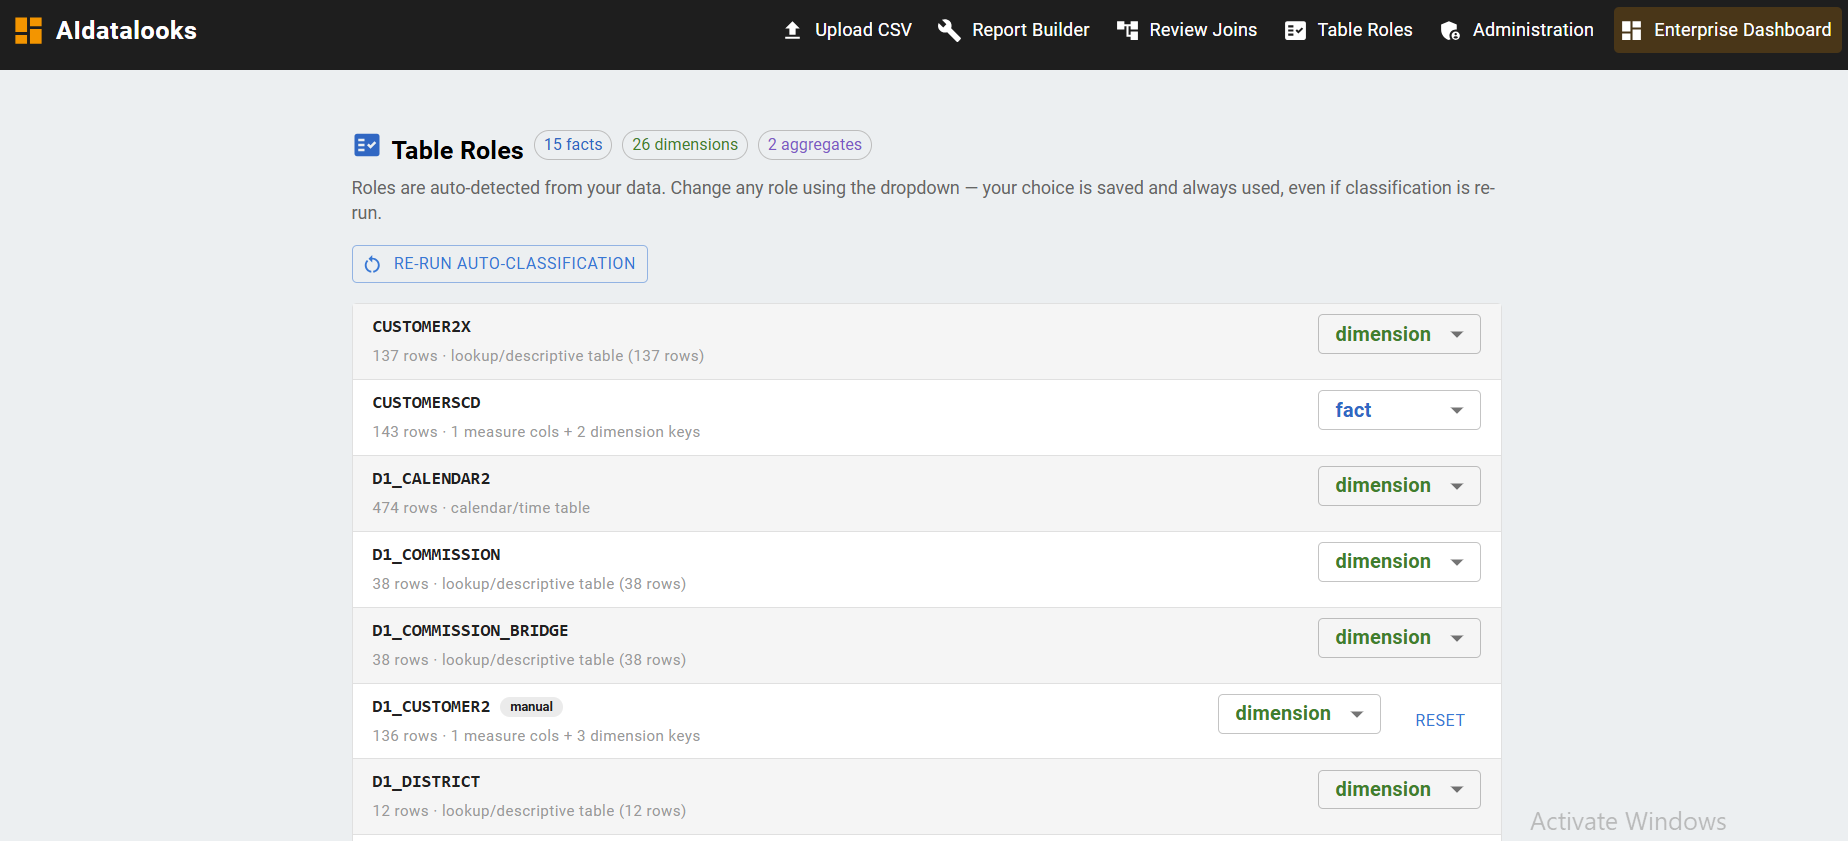Click '136 rows · 1 measure cols + 3 dimension keys'
The width and height of the screenshot is (1848, 841).
536,736
